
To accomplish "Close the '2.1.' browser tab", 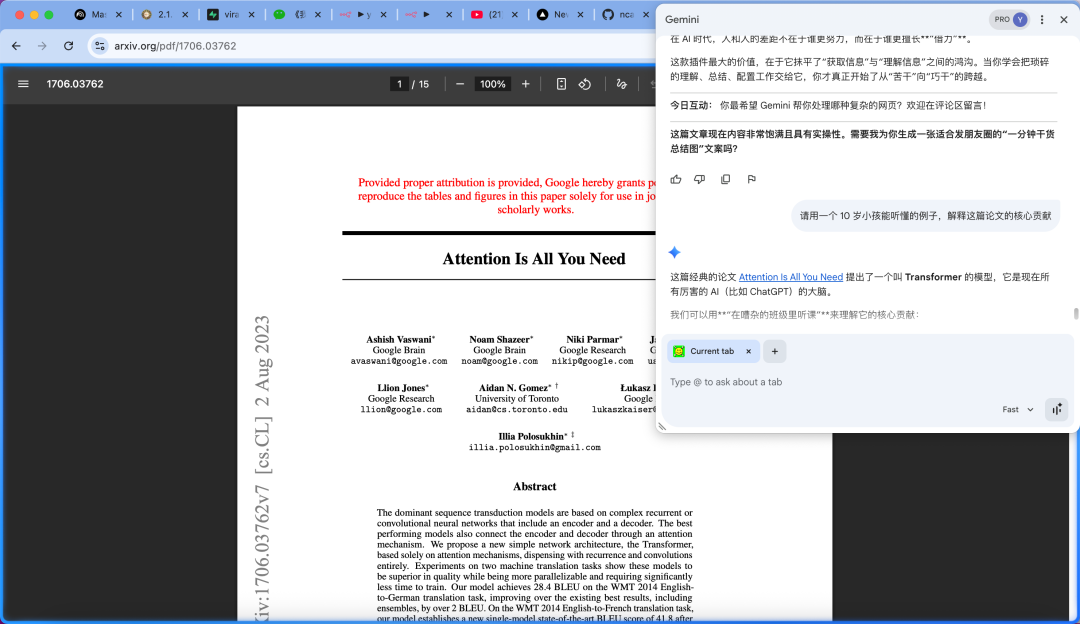I will (x=185, y=14).
